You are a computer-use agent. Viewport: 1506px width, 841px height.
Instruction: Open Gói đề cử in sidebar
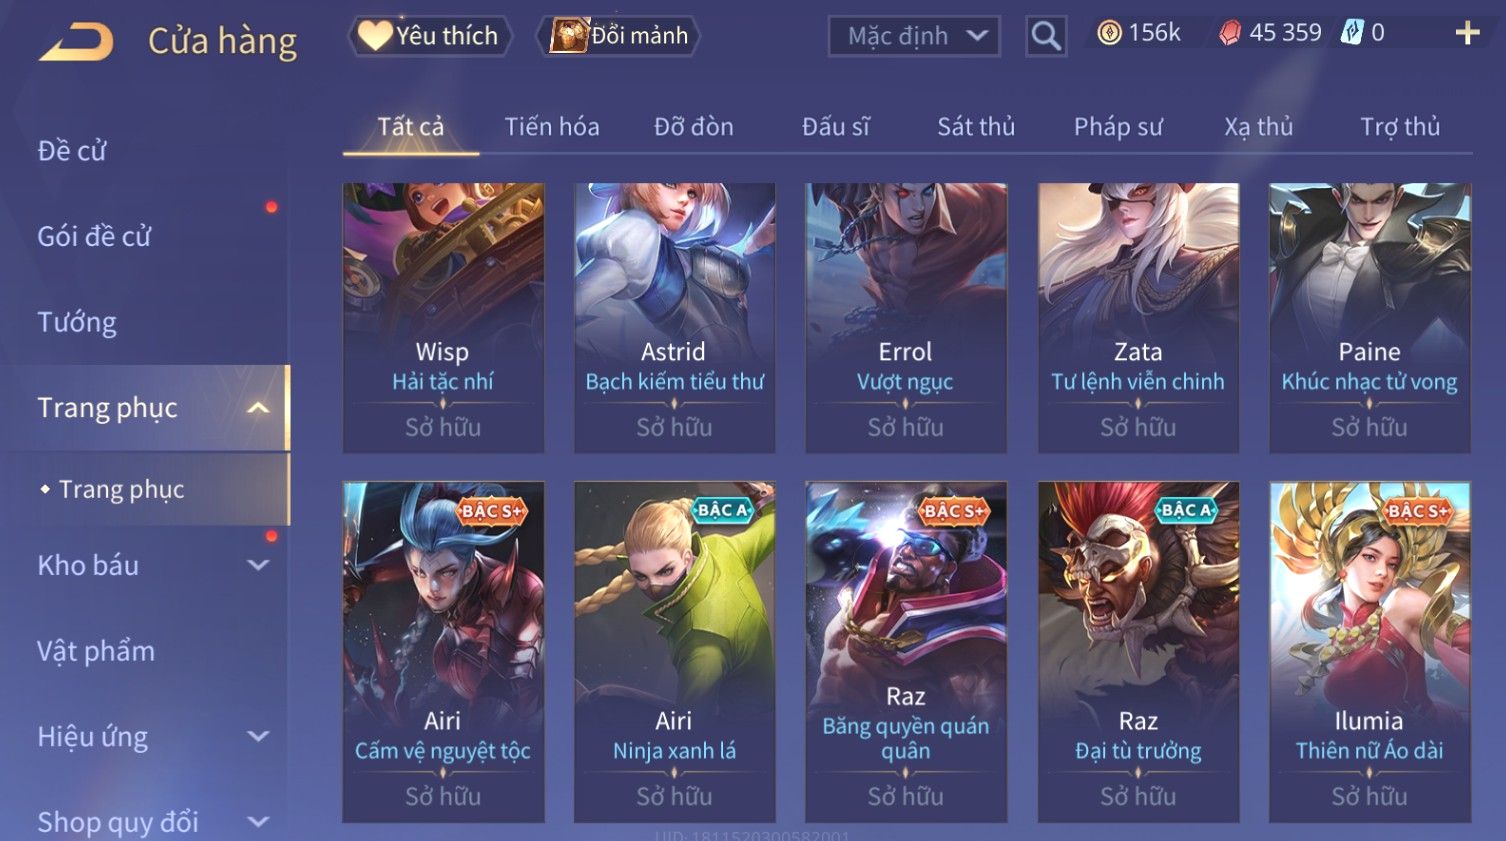[94, 237]
